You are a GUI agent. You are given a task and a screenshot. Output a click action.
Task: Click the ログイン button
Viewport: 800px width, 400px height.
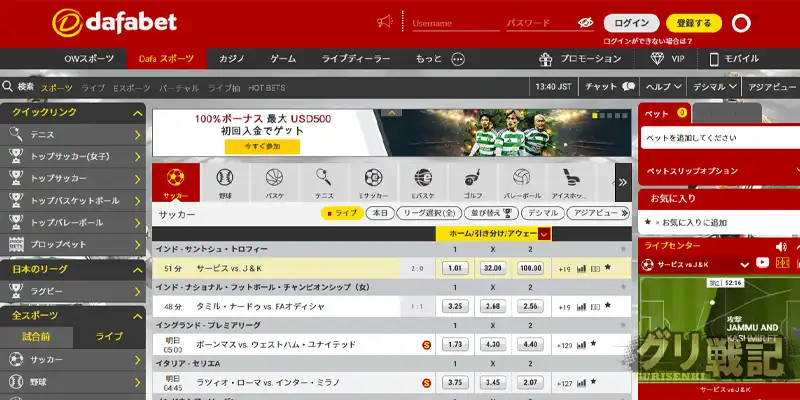[x=632, y=23]
